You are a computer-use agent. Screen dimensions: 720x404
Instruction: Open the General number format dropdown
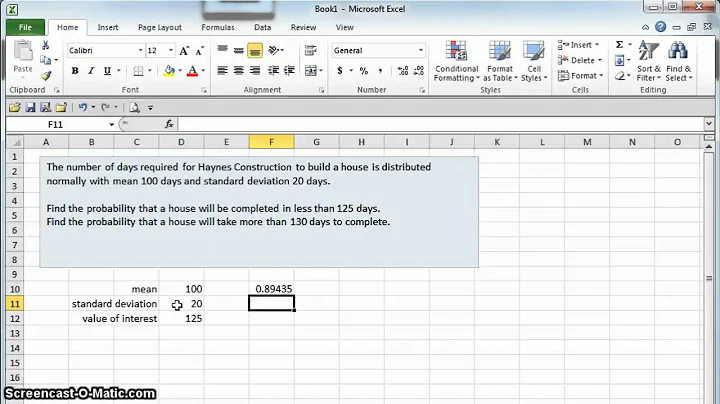[x=421, y=50]
